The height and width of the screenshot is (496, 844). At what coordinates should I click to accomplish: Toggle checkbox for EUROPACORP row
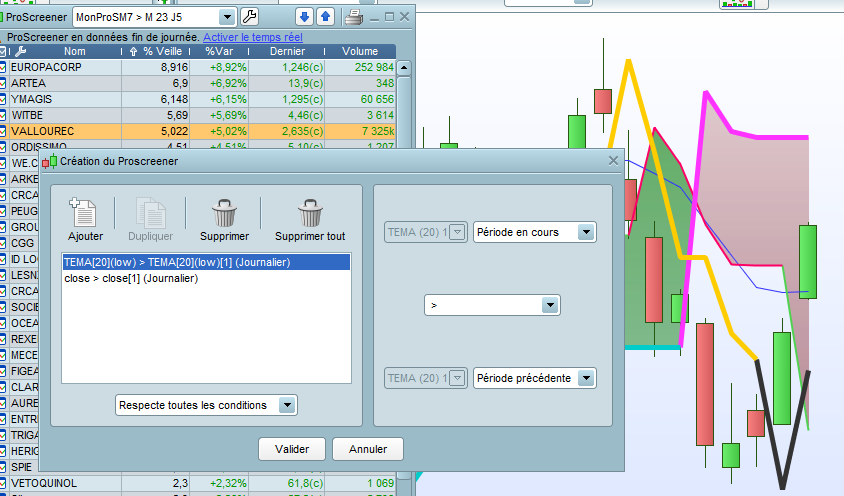pyautogui.click(x=2, y=67)
